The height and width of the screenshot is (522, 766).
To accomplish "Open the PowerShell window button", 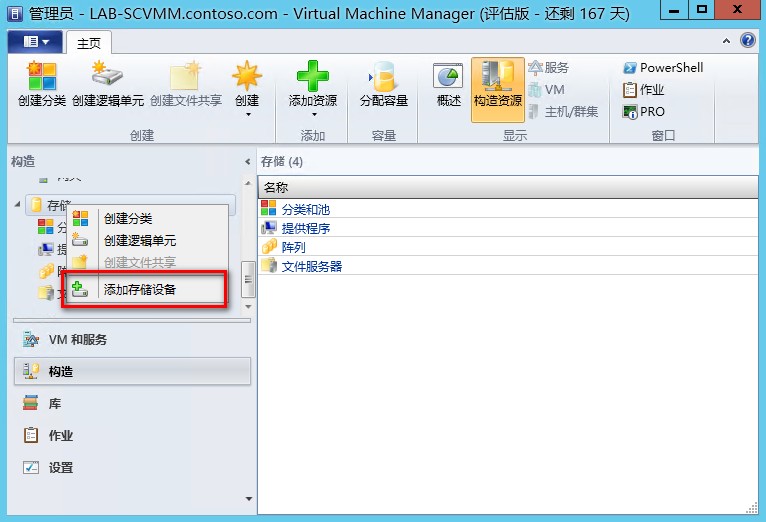I will point(663,67).
